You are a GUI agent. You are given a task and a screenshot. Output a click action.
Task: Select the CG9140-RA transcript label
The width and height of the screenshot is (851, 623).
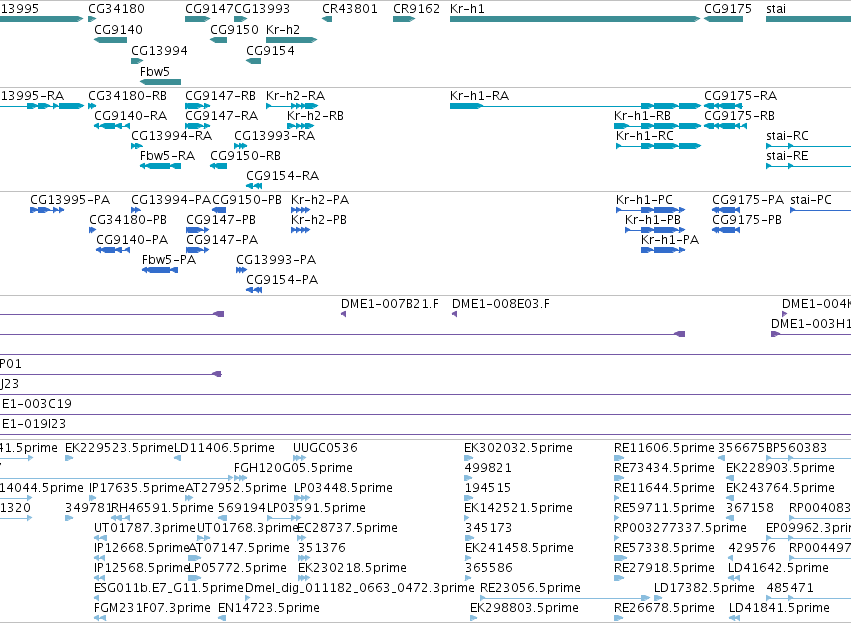coord(131,116)
